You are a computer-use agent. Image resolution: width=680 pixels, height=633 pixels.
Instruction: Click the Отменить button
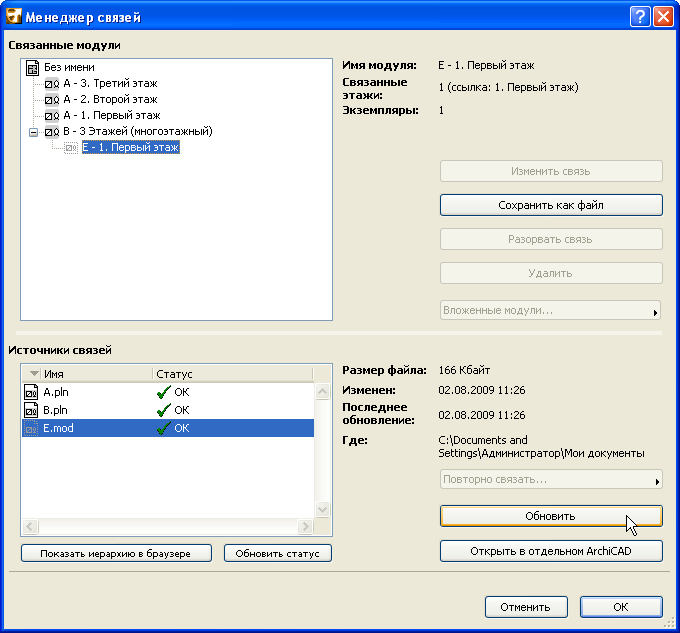click(526, 607)
